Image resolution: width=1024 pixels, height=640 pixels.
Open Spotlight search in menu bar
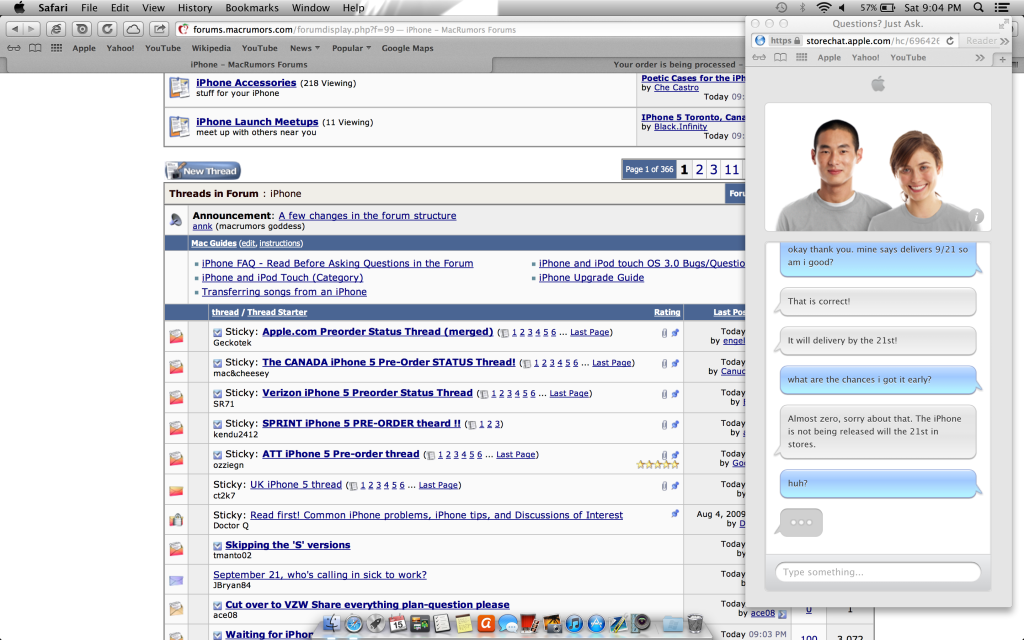click(978, 8)
